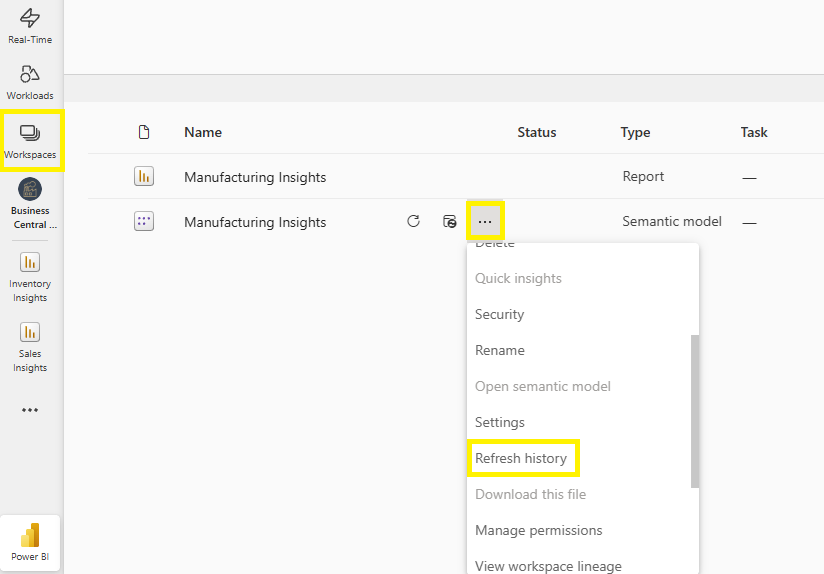This screenshot has width=824, height=574.
Task: Open the Workspaces pane
Action: (x=30, y=140)
